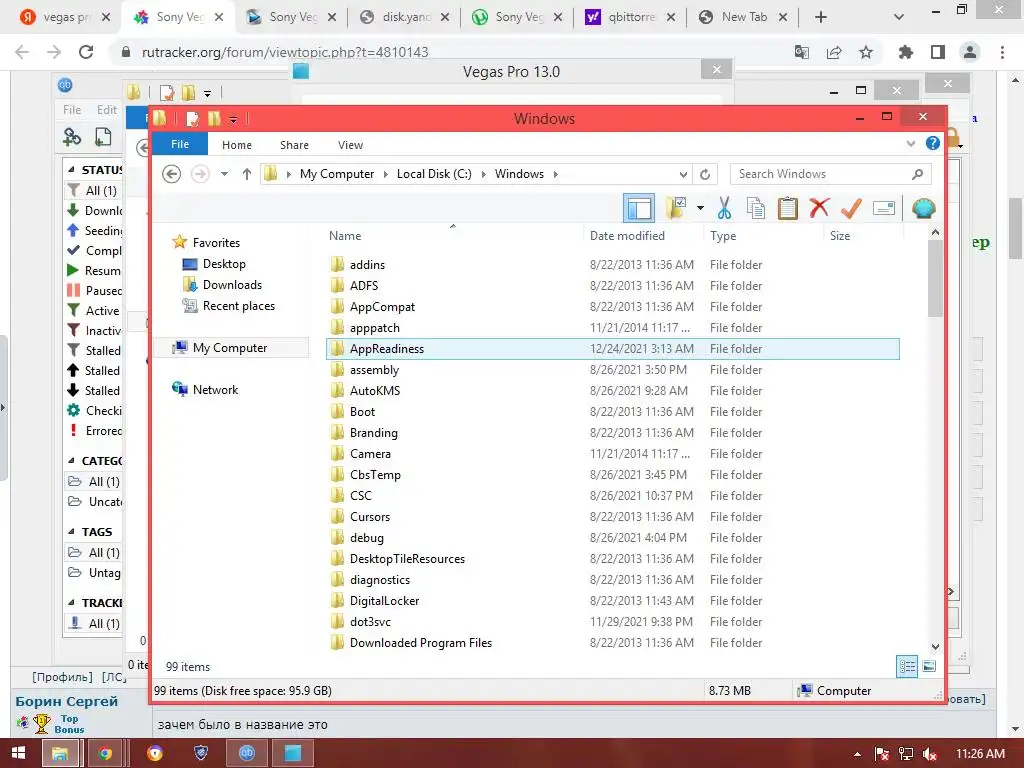Cut with the scissors icon
This screenshot has height=768, width=1024.
pyautogui.click(x=724, y=208)
